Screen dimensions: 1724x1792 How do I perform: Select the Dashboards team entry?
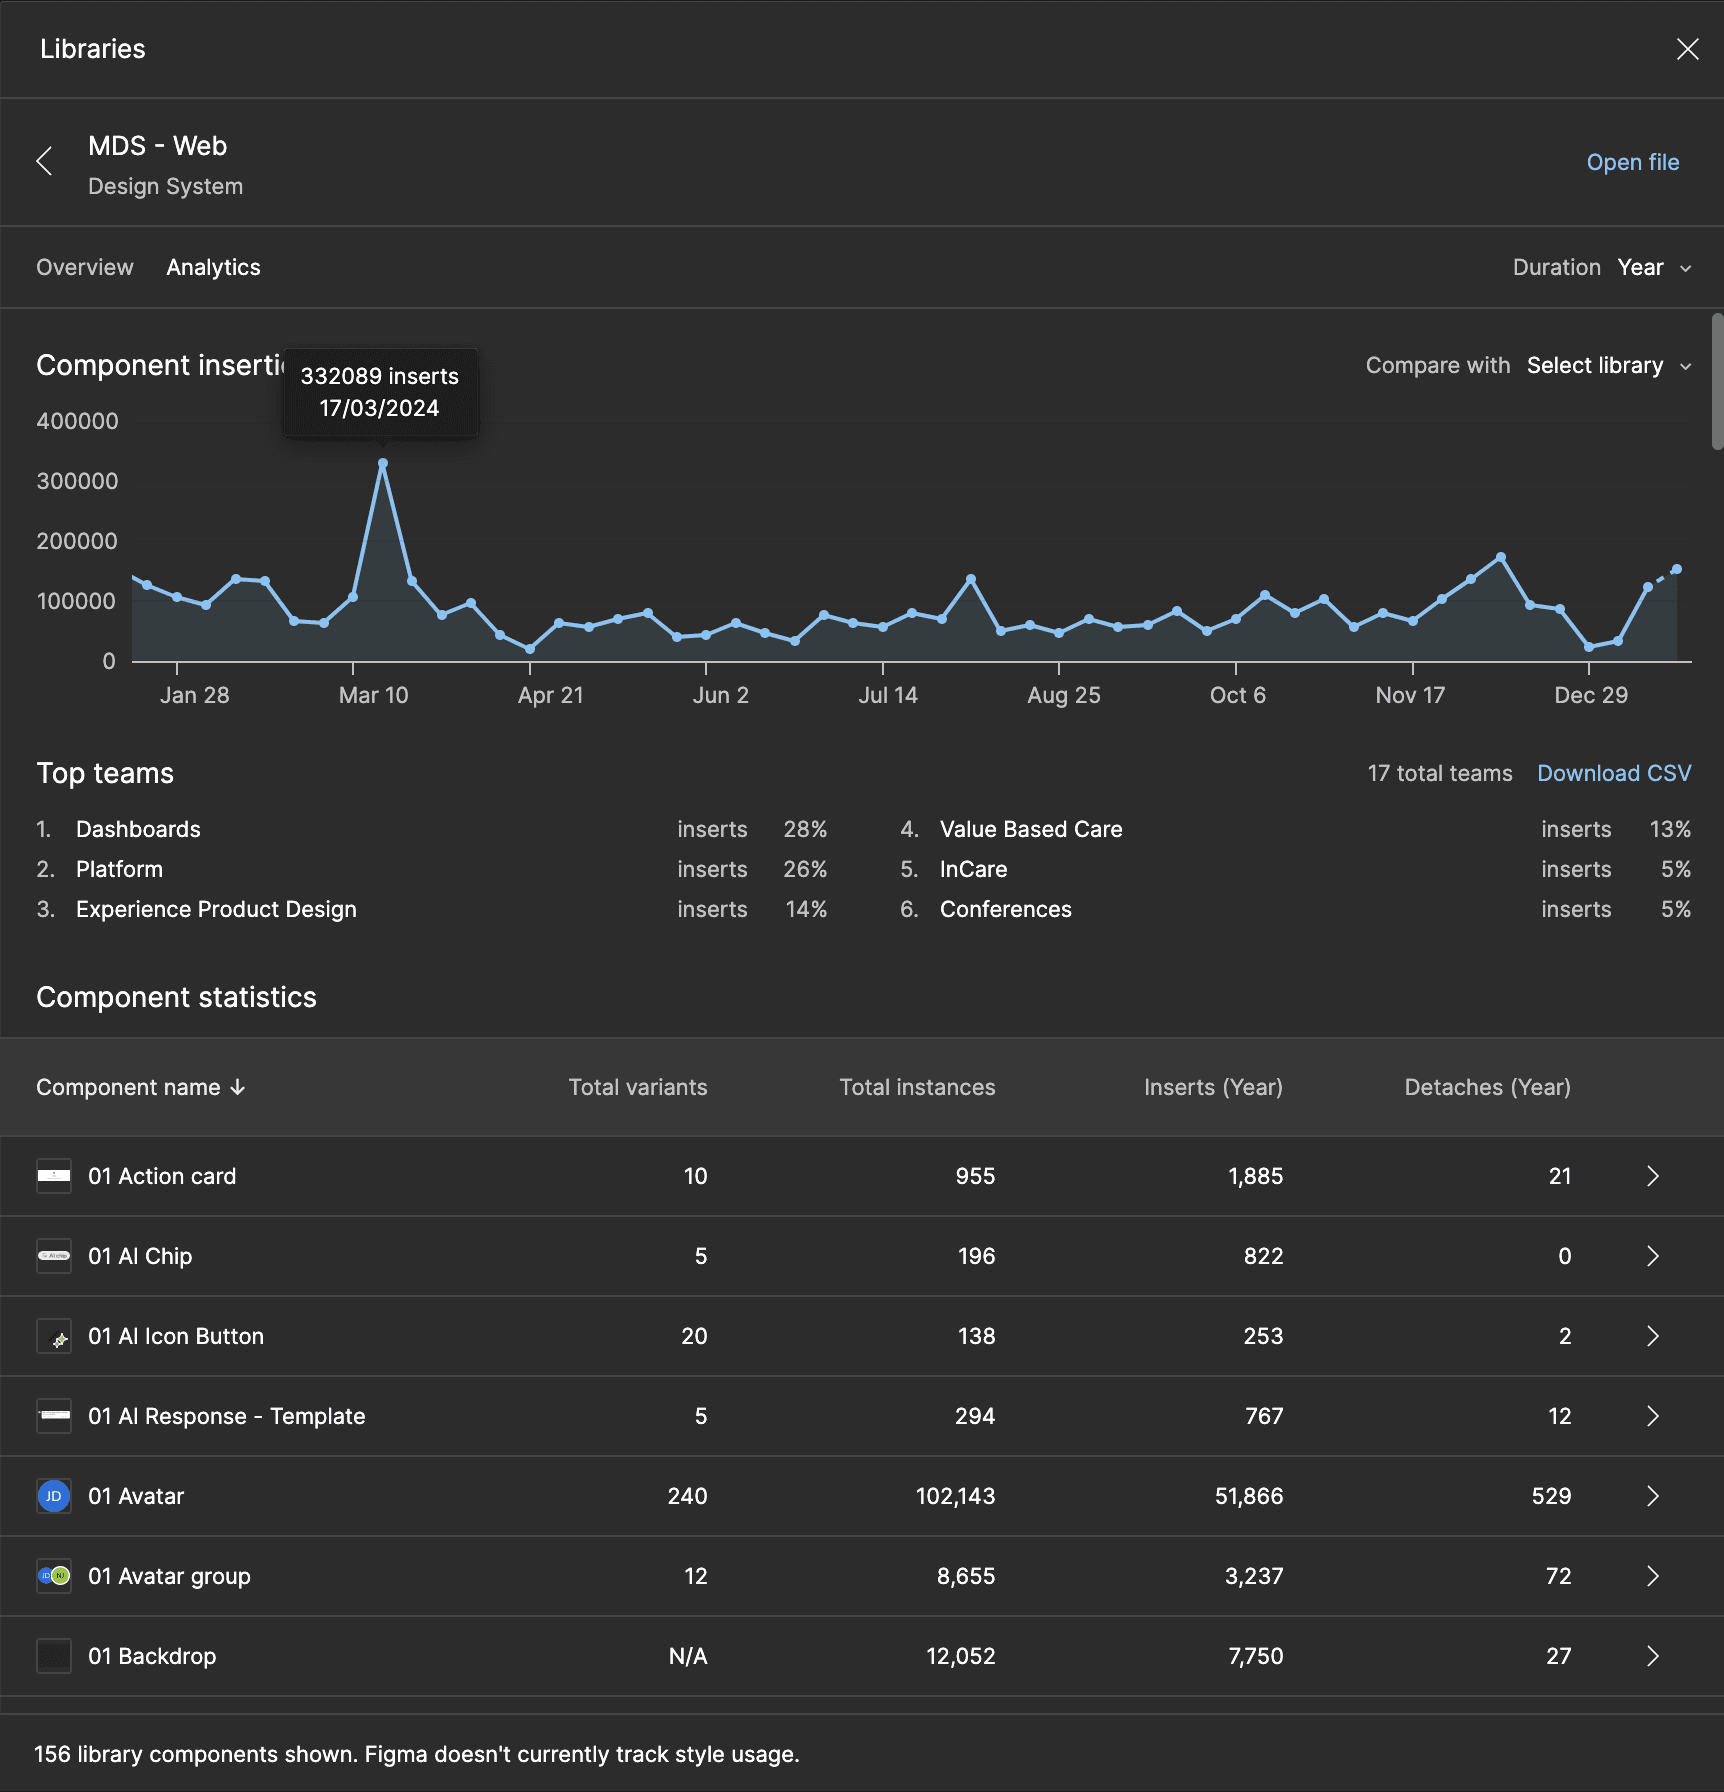138,829
